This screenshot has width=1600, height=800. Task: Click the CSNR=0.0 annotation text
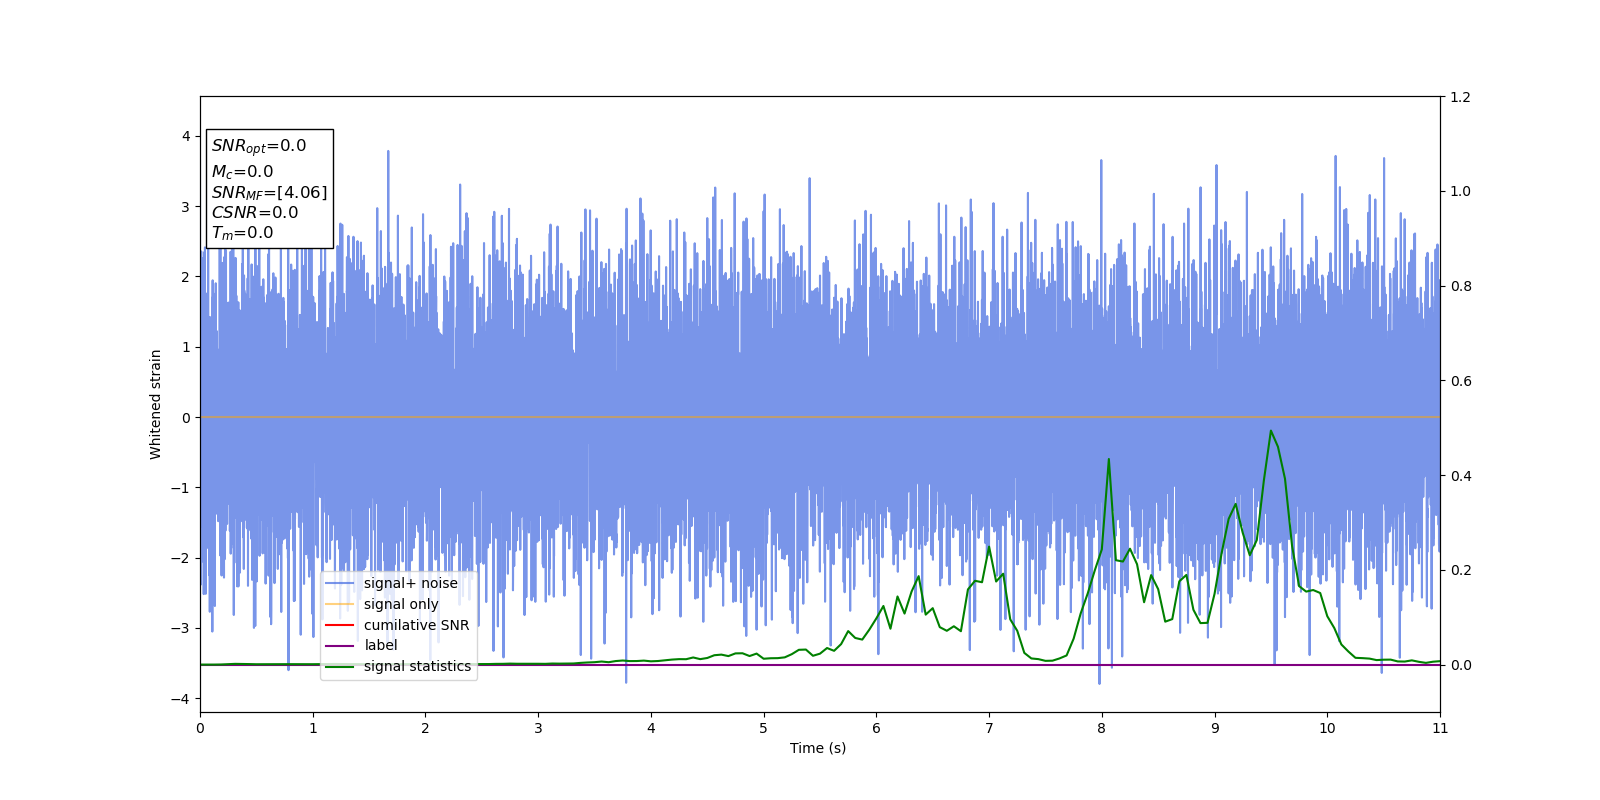(254, 213)
